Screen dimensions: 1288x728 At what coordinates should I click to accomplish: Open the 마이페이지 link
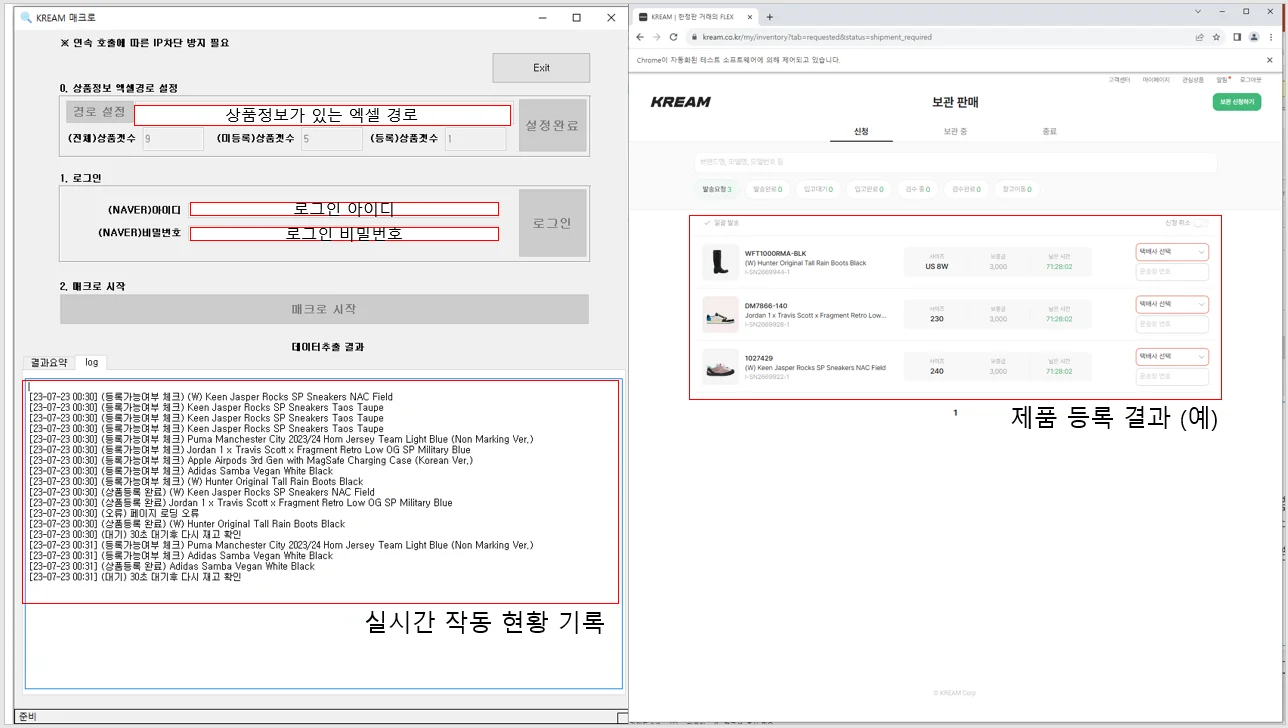(1156, 79)
